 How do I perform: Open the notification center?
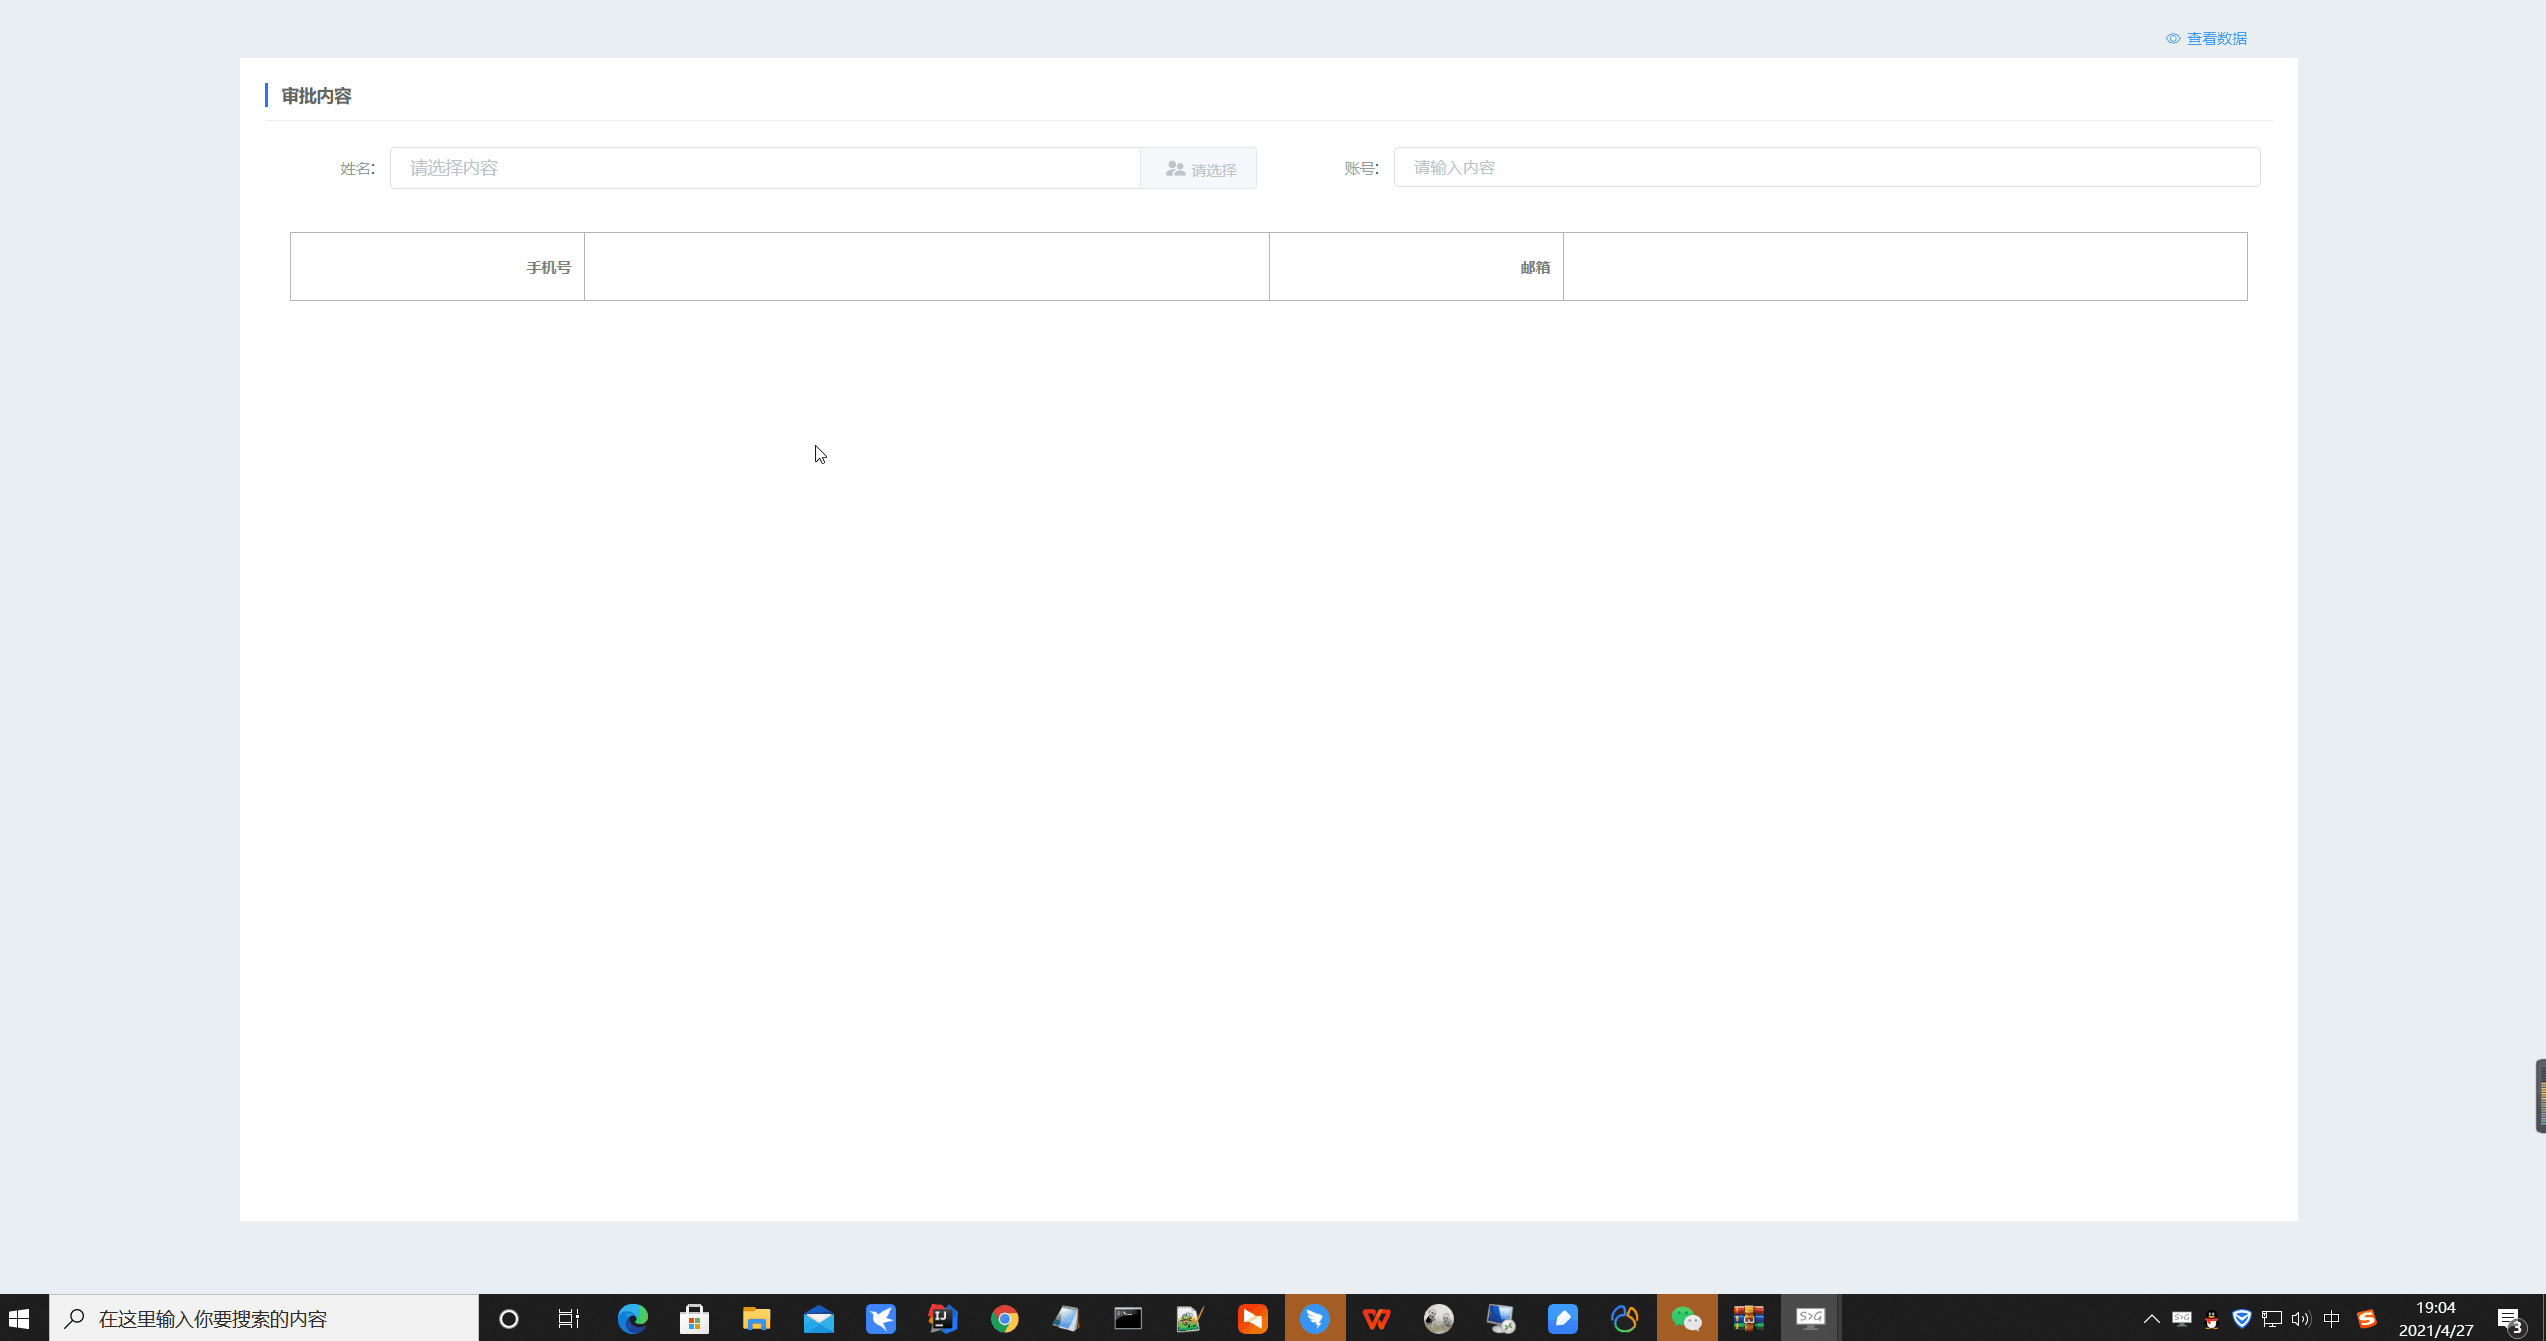point(2510,1318)
